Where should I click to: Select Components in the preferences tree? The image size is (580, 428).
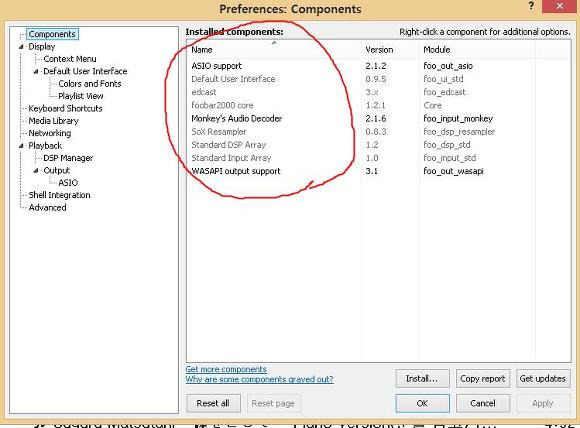point(52,34)
